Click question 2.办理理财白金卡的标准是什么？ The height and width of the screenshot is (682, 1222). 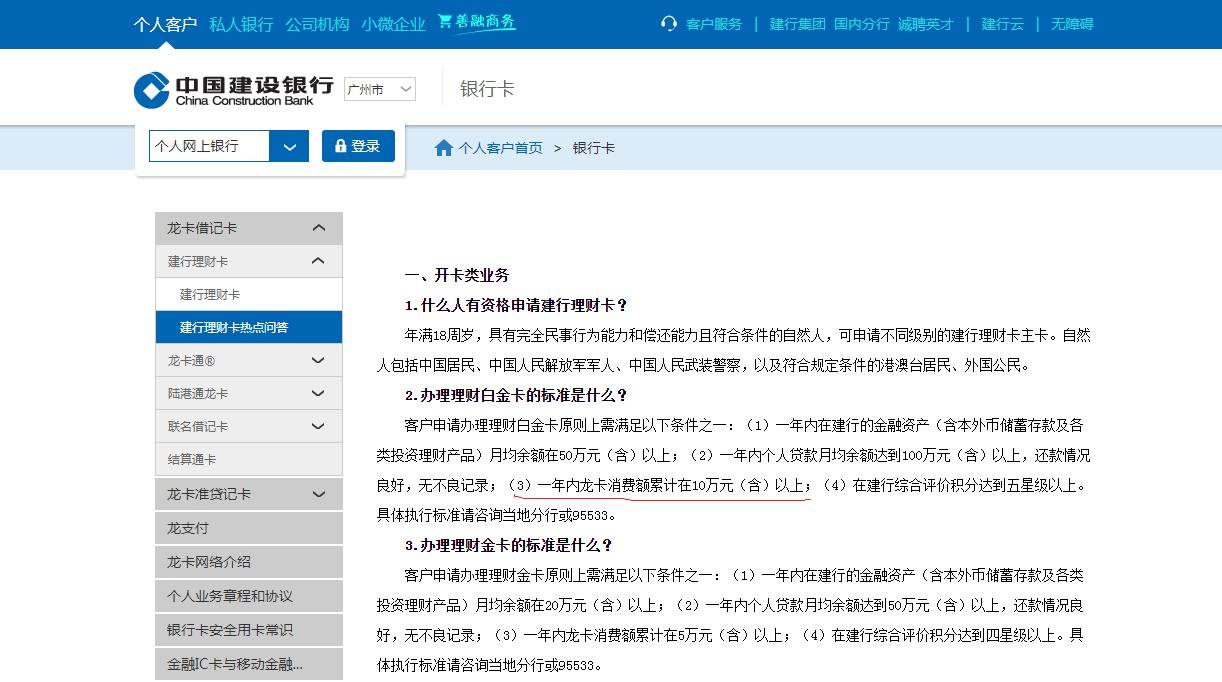[x=516, y=395]
